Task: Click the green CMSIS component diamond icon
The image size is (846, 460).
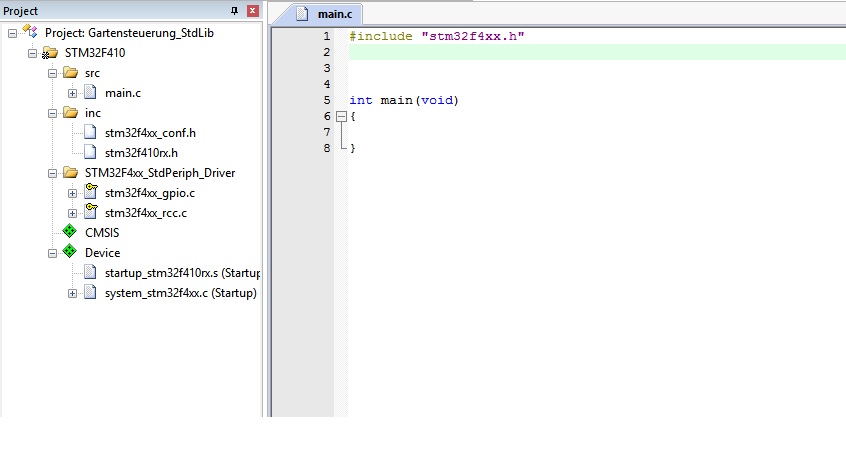Action: 70,231
